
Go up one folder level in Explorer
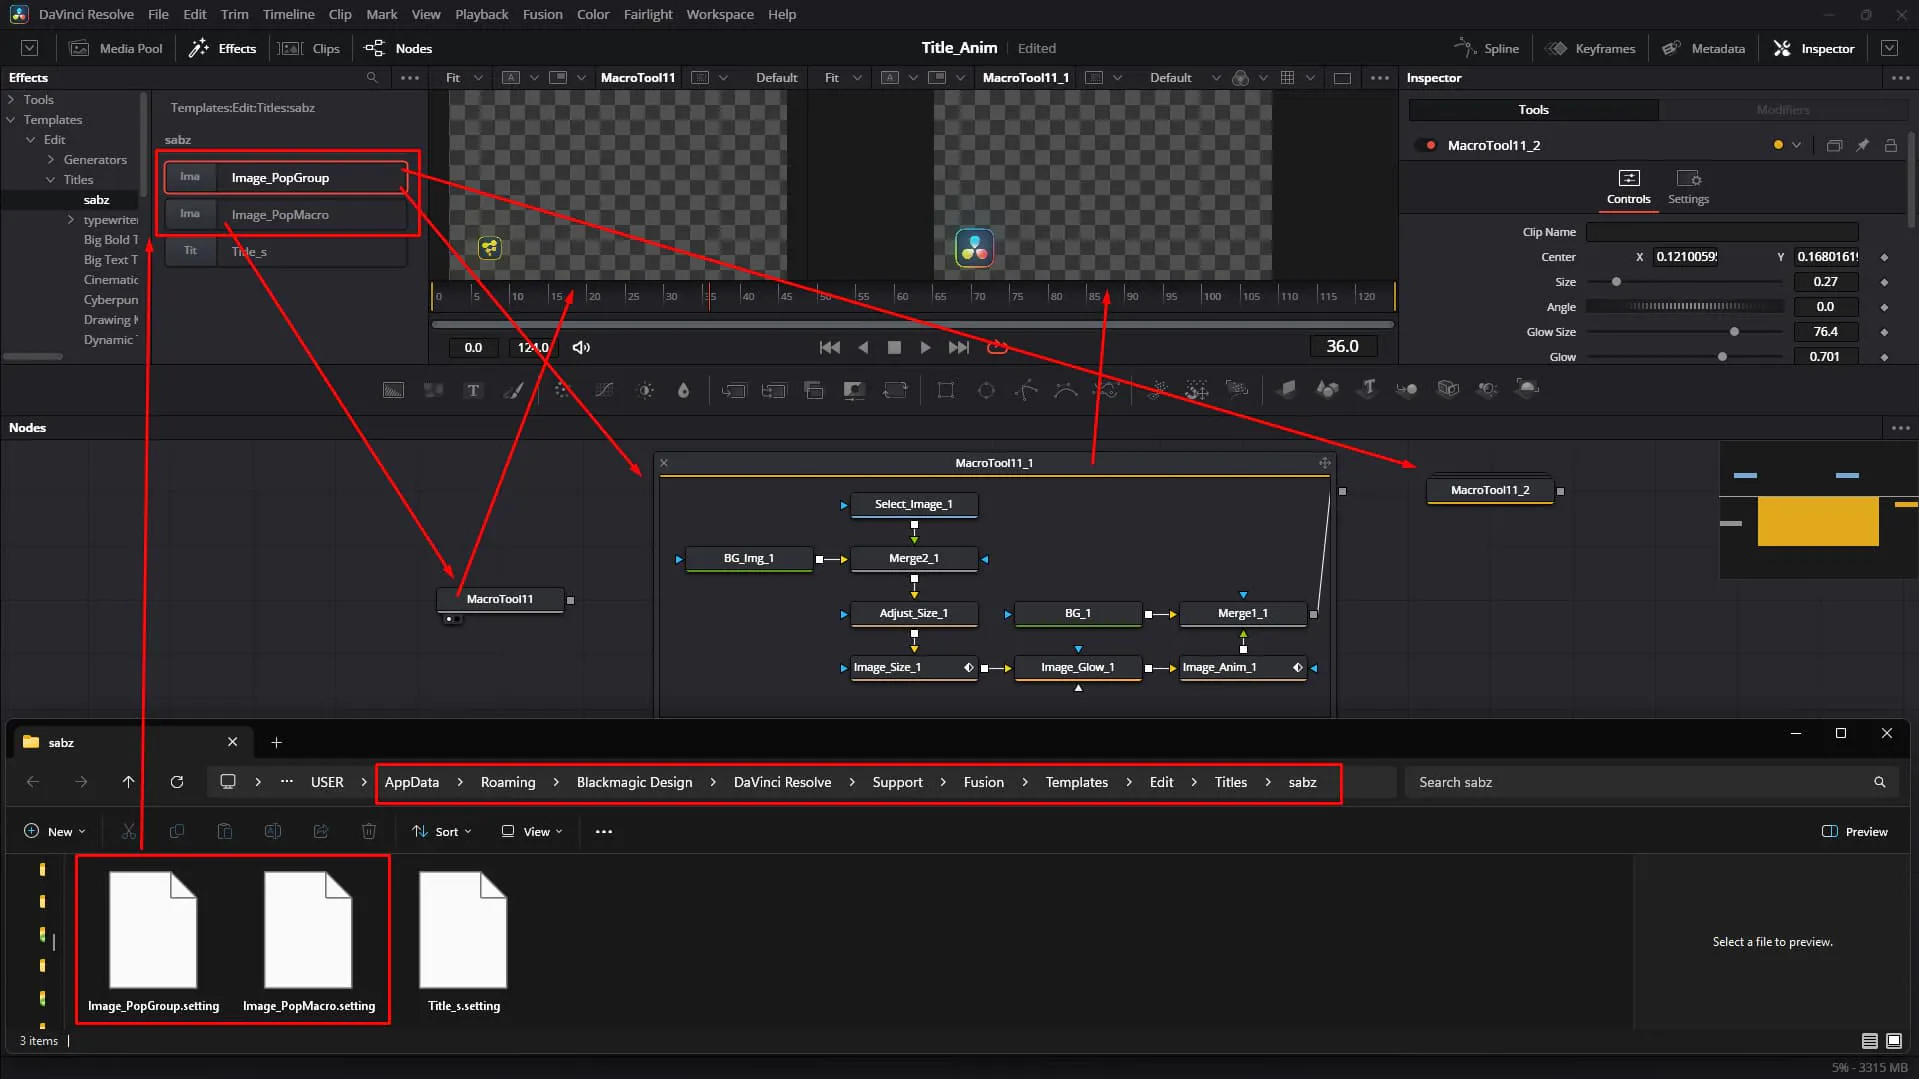128,782
